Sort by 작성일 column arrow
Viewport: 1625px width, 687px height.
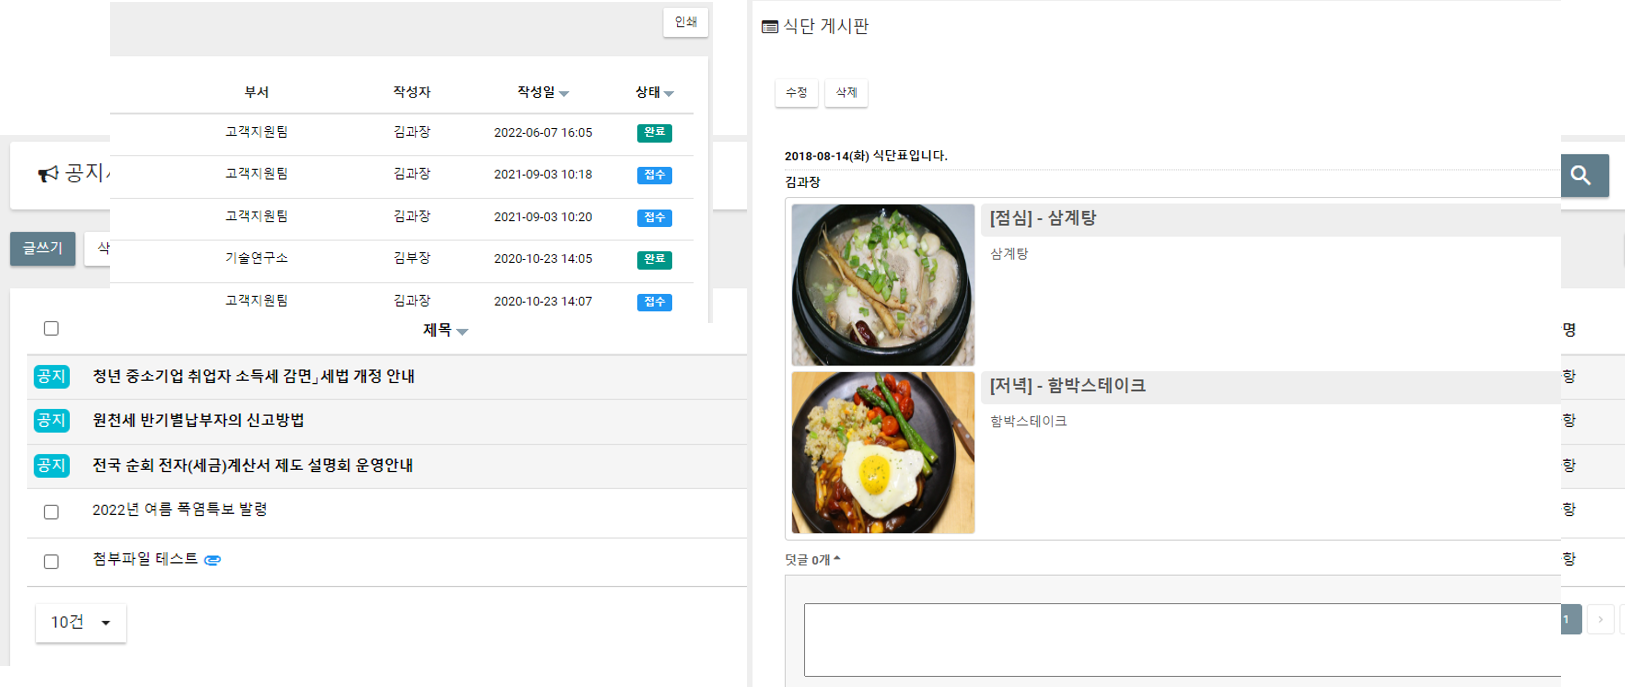[x=564, y=93]
